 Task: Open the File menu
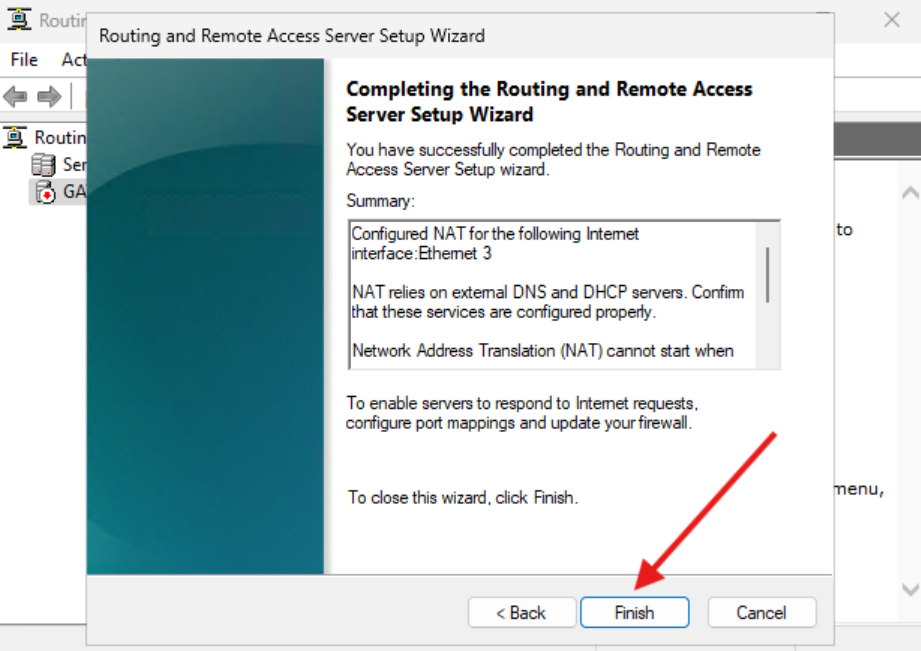[x=24, y=60]
